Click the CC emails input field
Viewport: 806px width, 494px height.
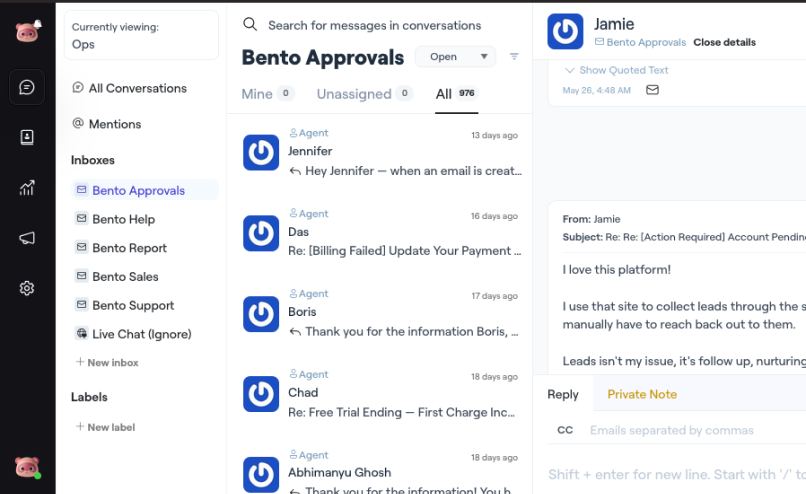(x=671, y=430)
